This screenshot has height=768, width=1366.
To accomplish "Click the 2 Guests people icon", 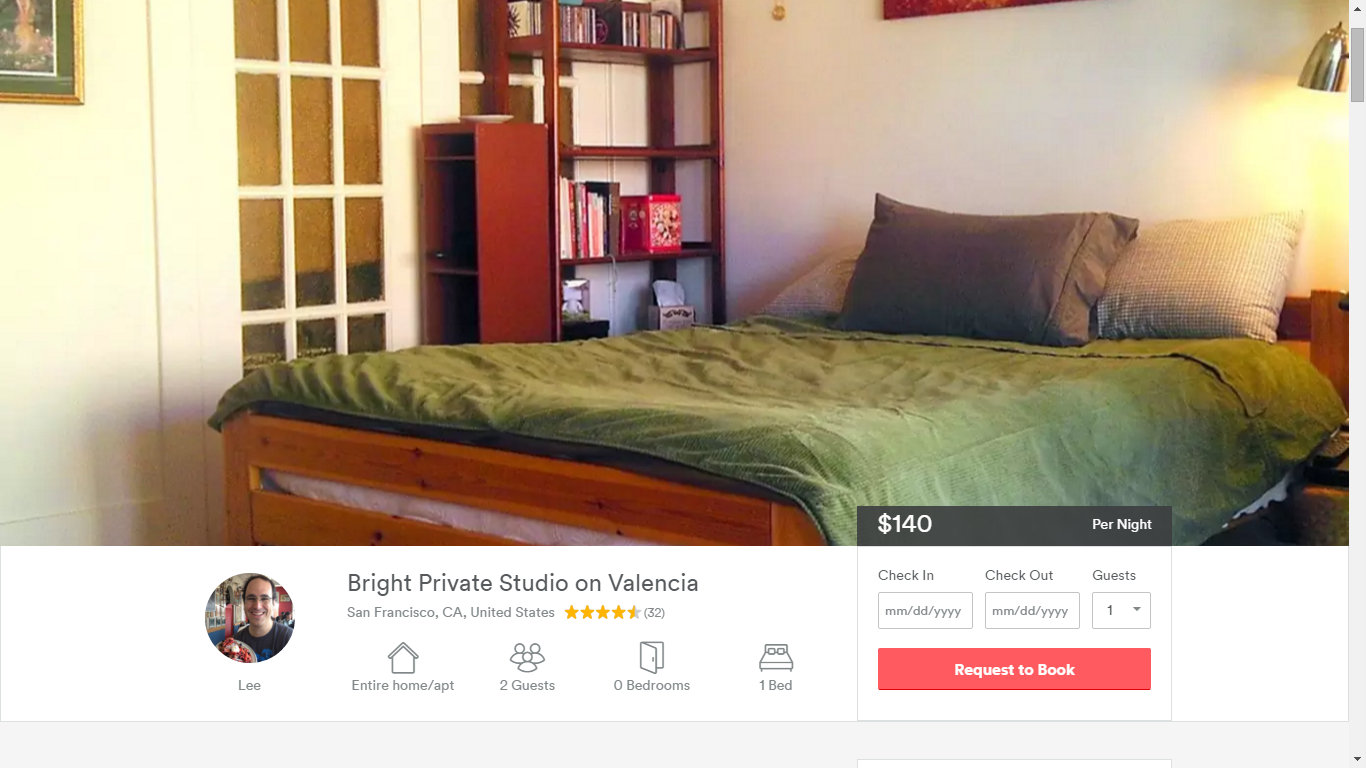I will (x=527, y=657).
